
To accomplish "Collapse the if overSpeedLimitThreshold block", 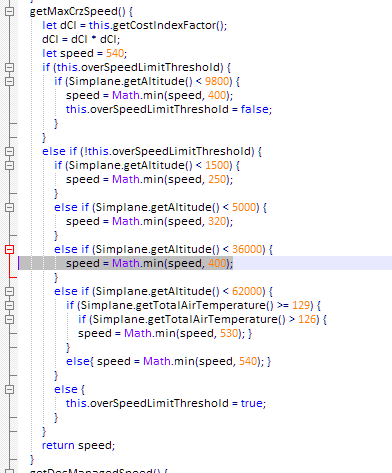I will (10, 67).
